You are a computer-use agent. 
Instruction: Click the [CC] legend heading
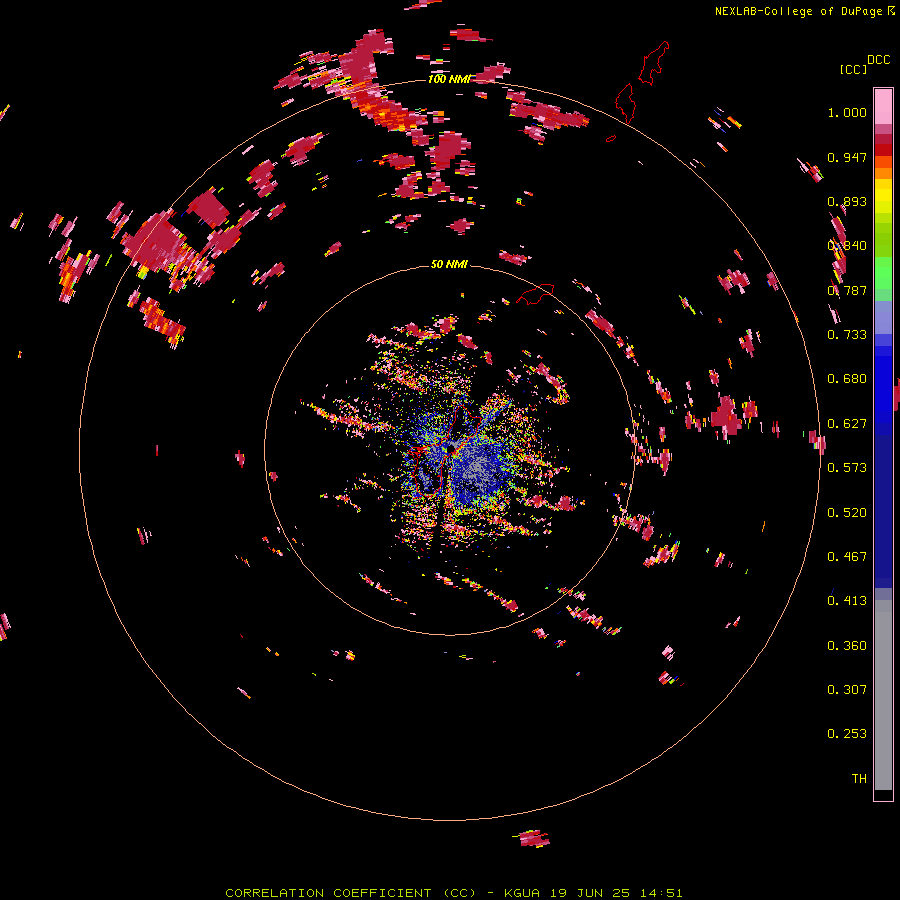pos(853,69)
